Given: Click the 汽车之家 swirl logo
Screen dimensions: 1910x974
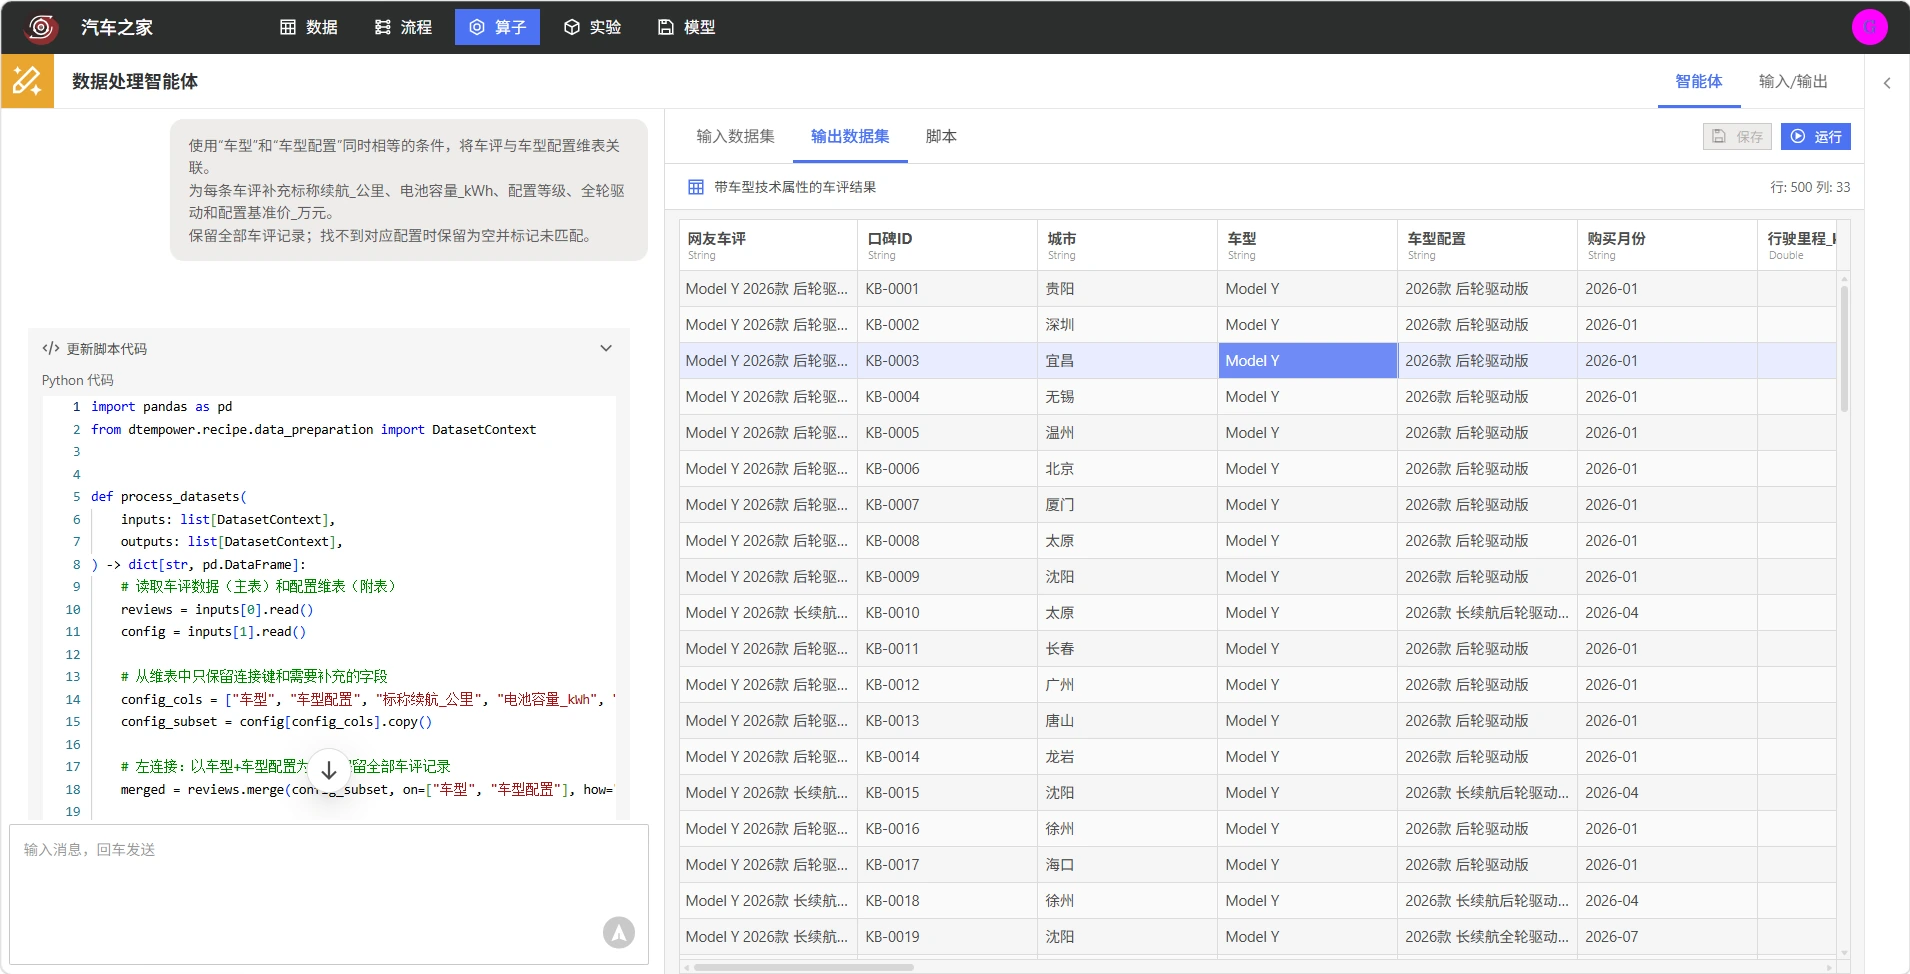Looking at the screenshot, I should click(41, 27).
